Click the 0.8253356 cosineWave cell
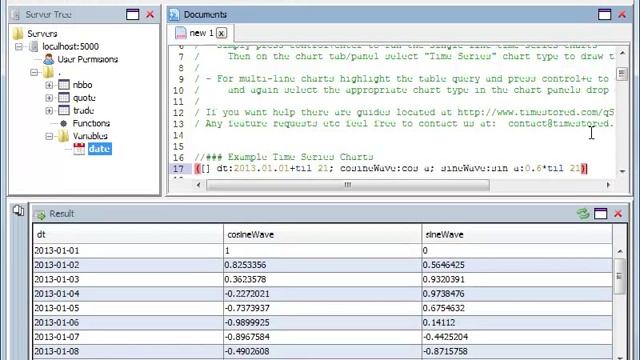 [322, 265]
